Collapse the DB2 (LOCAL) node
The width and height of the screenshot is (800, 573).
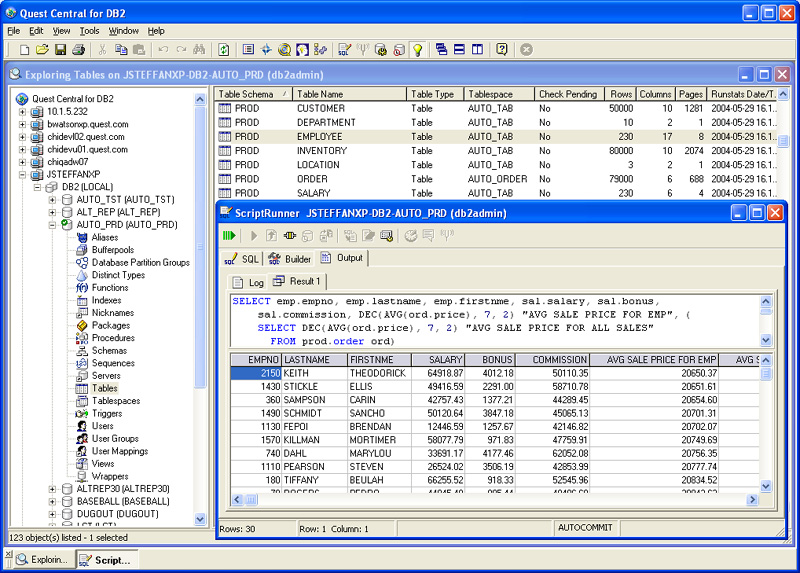coord(37,187)
